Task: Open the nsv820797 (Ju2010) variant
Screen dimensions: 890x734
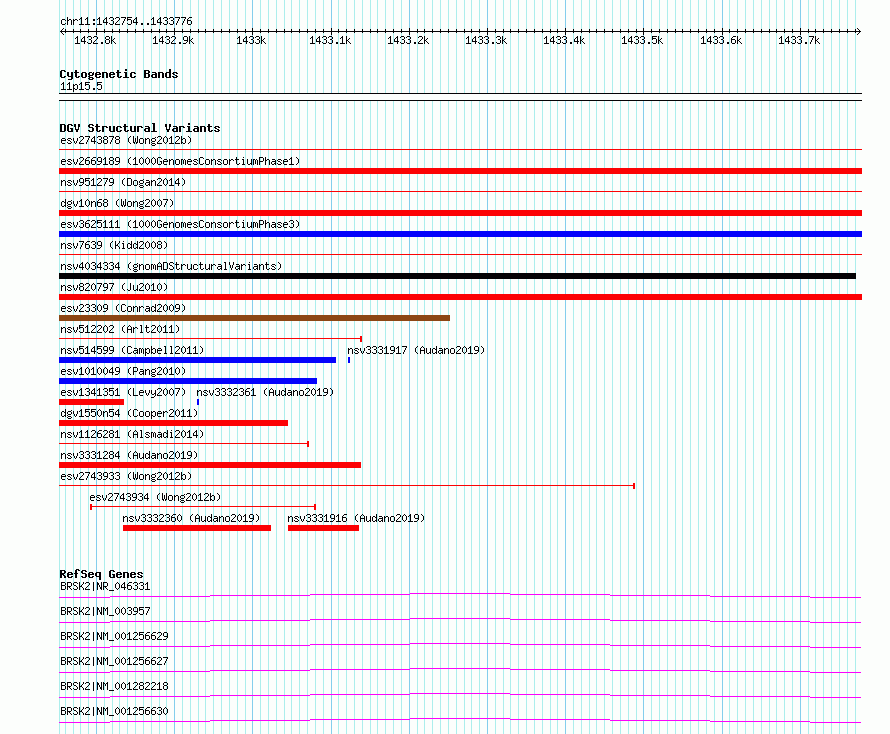Action: 114,287
